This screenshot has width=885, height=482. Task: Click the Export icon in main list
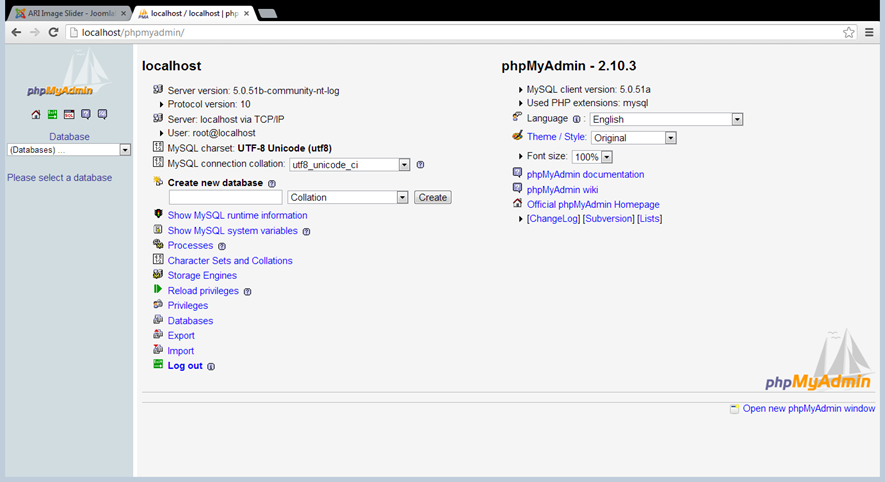pos(158,334)
